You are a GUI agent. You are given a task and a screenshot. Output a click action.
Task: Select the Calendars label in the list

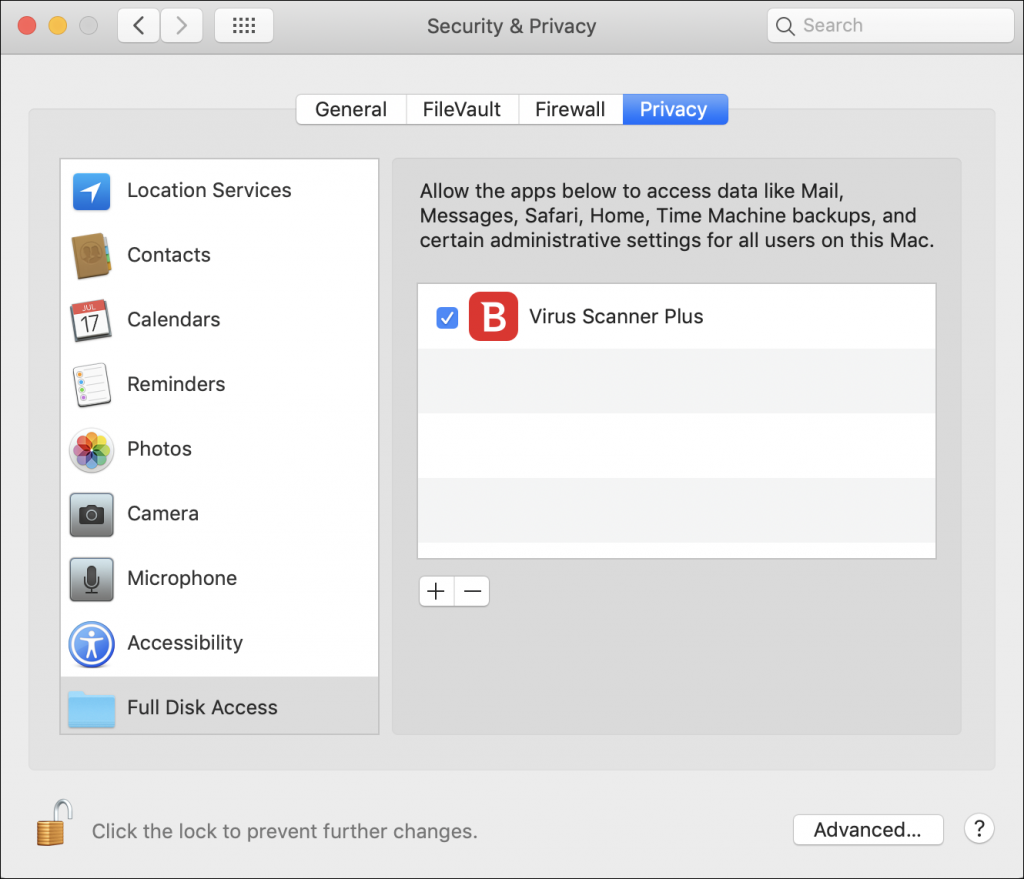174,319
